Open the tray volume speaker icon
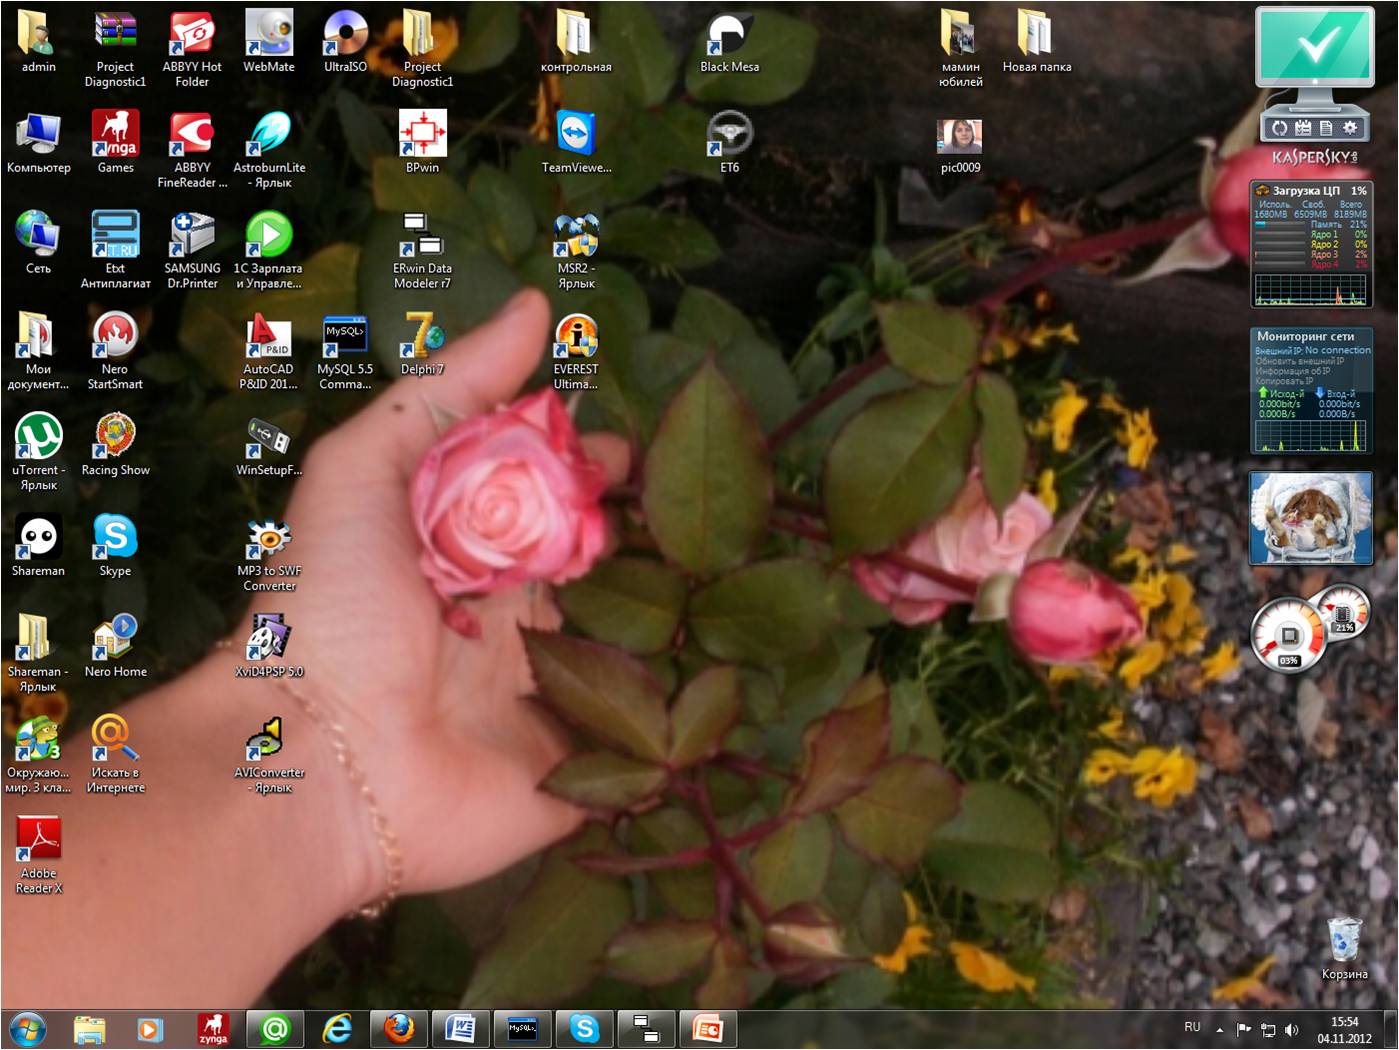1399x1050 pixels. point(1292,1029)
